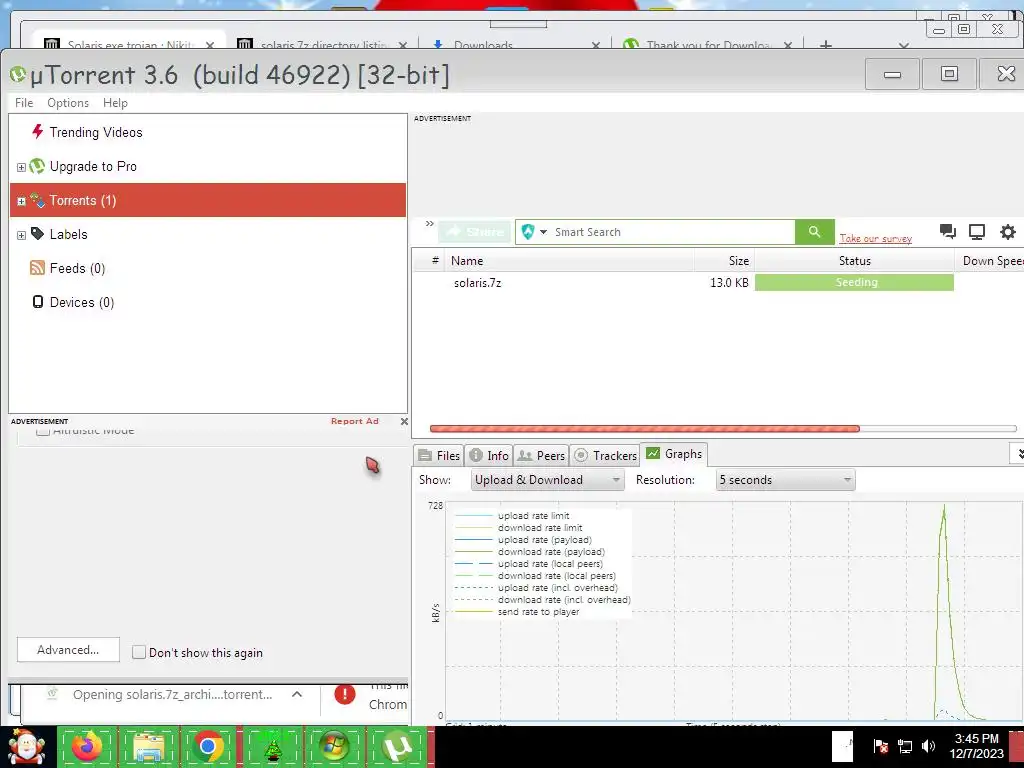The width and height of the screenshot is (1024, 768).
Task: Open the 5 seconds resolution dropdown
Action: (x=785, y=480)
